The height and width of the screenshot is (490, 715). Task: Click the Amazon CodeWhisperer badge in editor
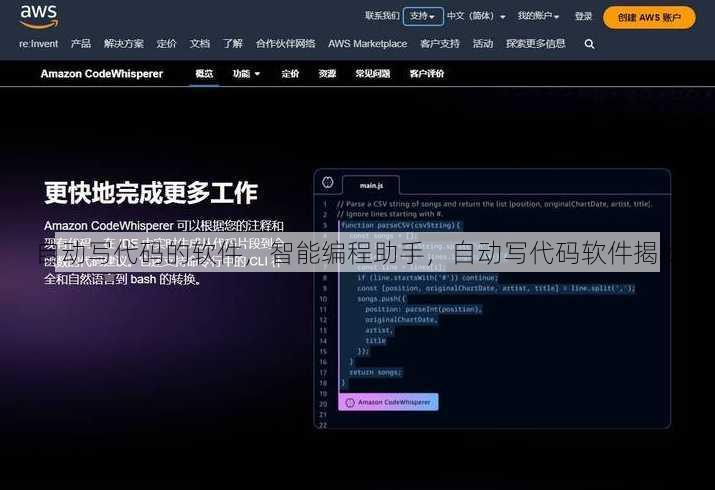coord(388,402)
